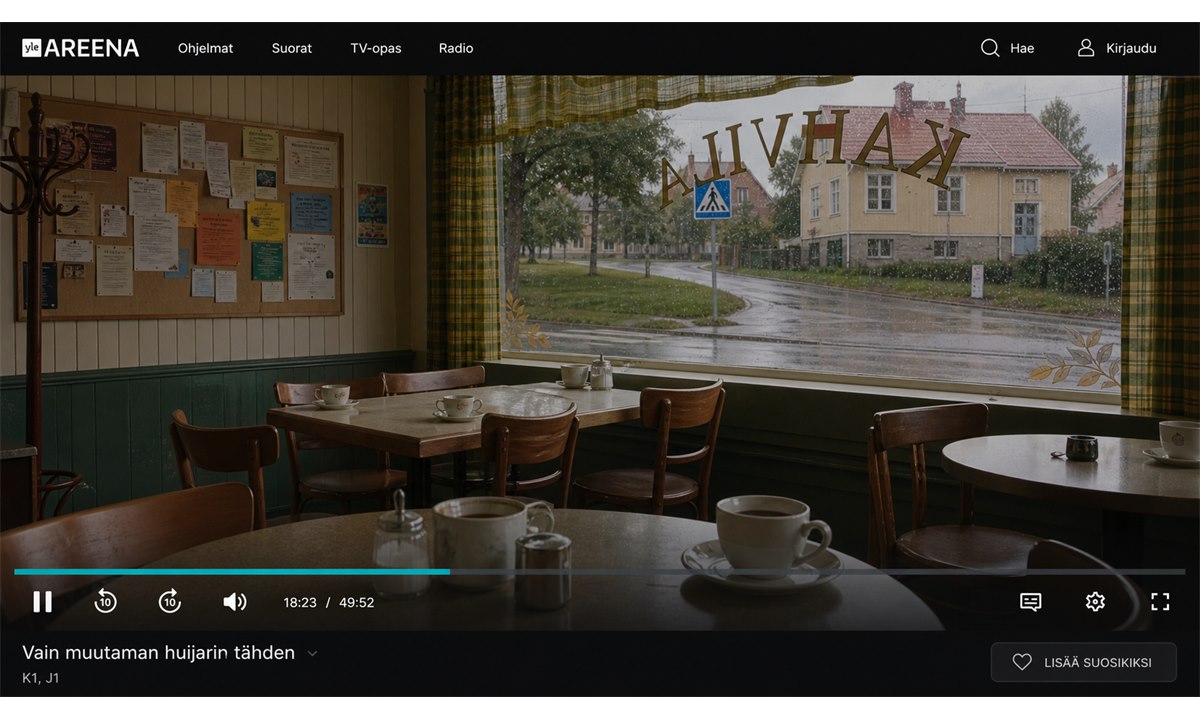
Task: Click the 18:23 elapsed time display
Action: [x=300, y=602]
